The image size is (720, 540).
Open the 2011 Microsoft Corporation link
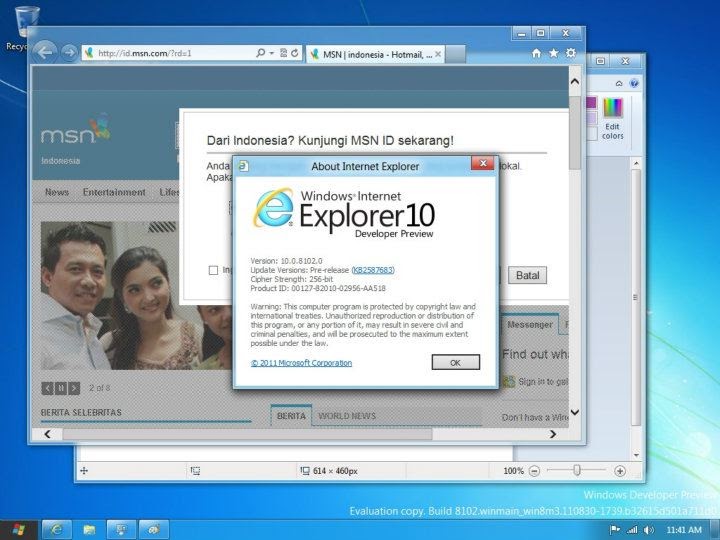[x=302, y=363]
